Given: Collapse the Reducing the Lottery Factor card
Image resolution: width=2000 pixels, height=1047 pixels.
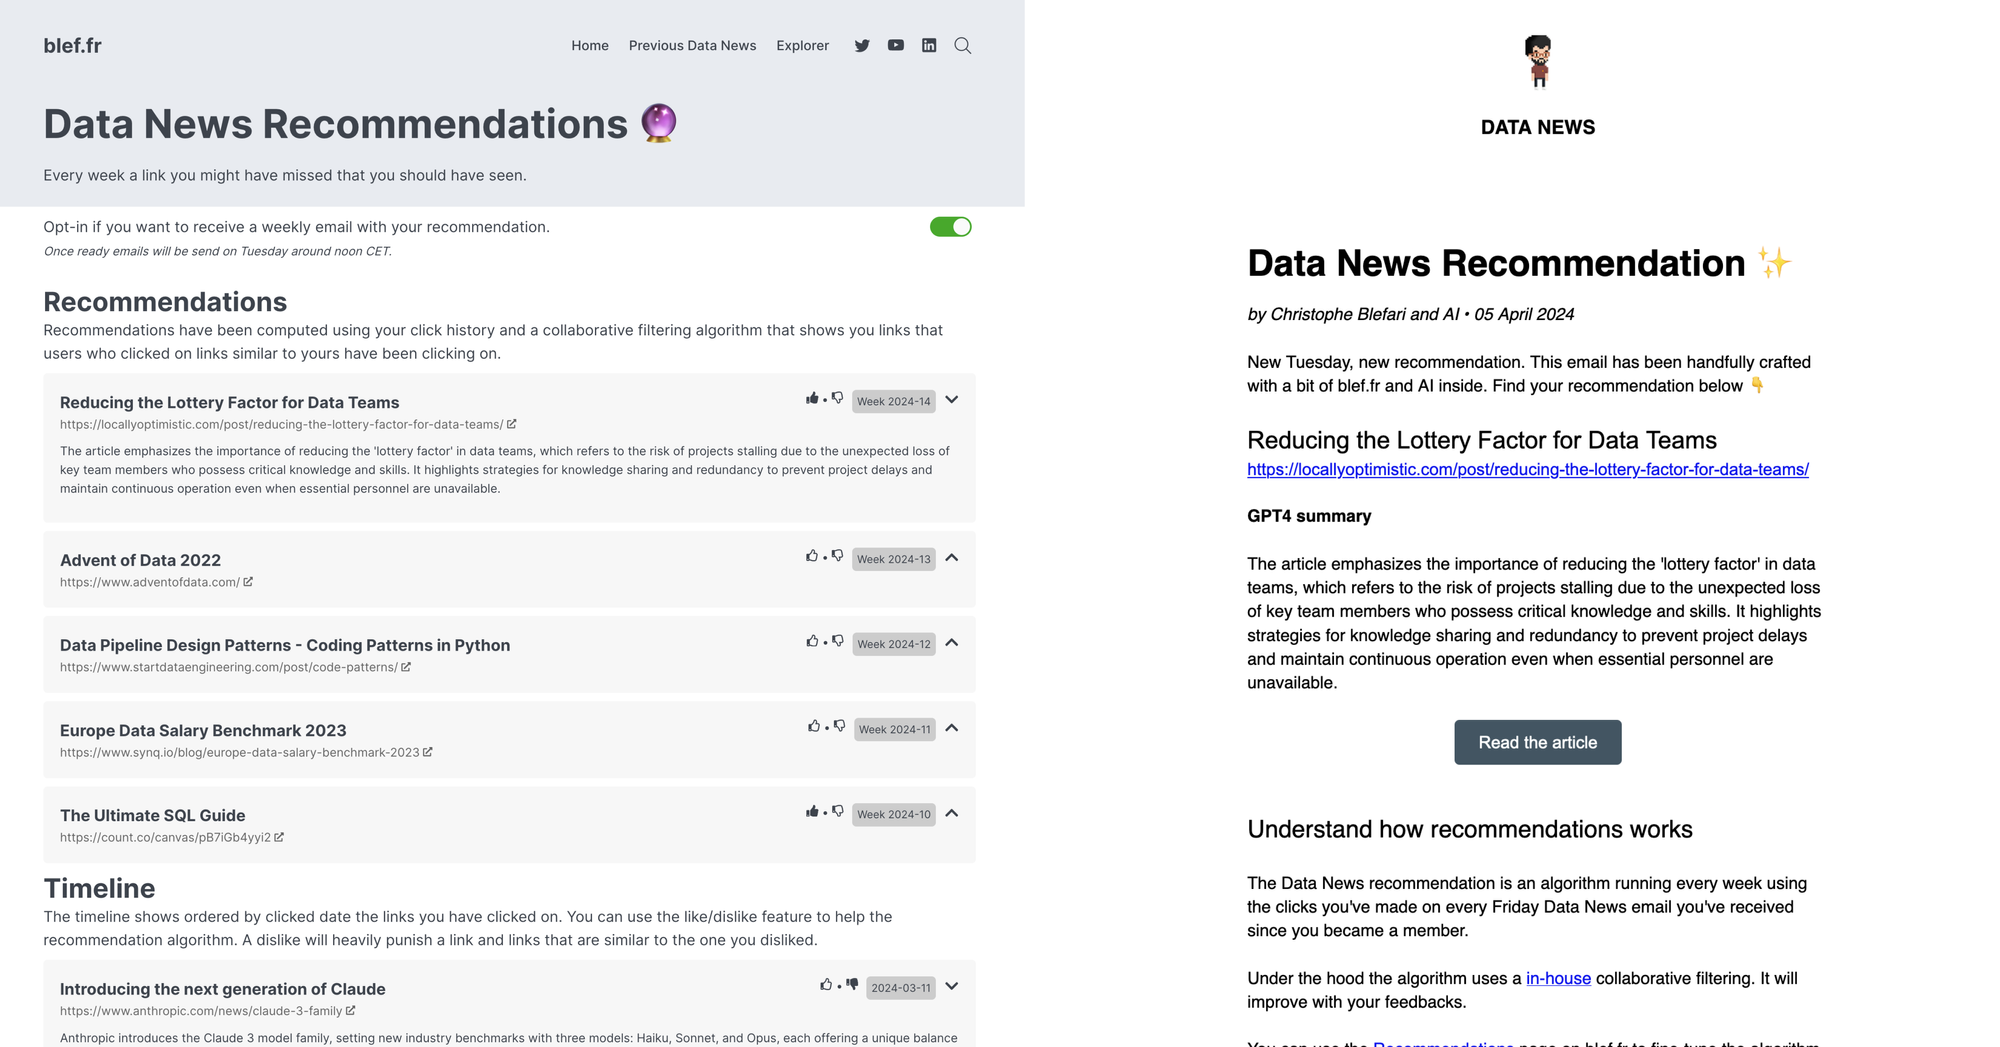Looking at the screenshot, I should (952, 400).
